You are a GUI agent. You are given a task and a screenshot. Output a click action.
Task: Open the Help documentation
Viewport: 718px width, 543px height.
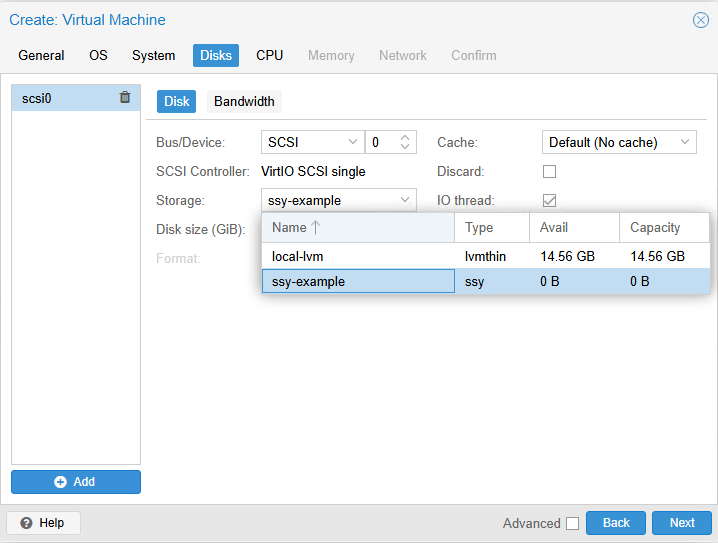43,523
